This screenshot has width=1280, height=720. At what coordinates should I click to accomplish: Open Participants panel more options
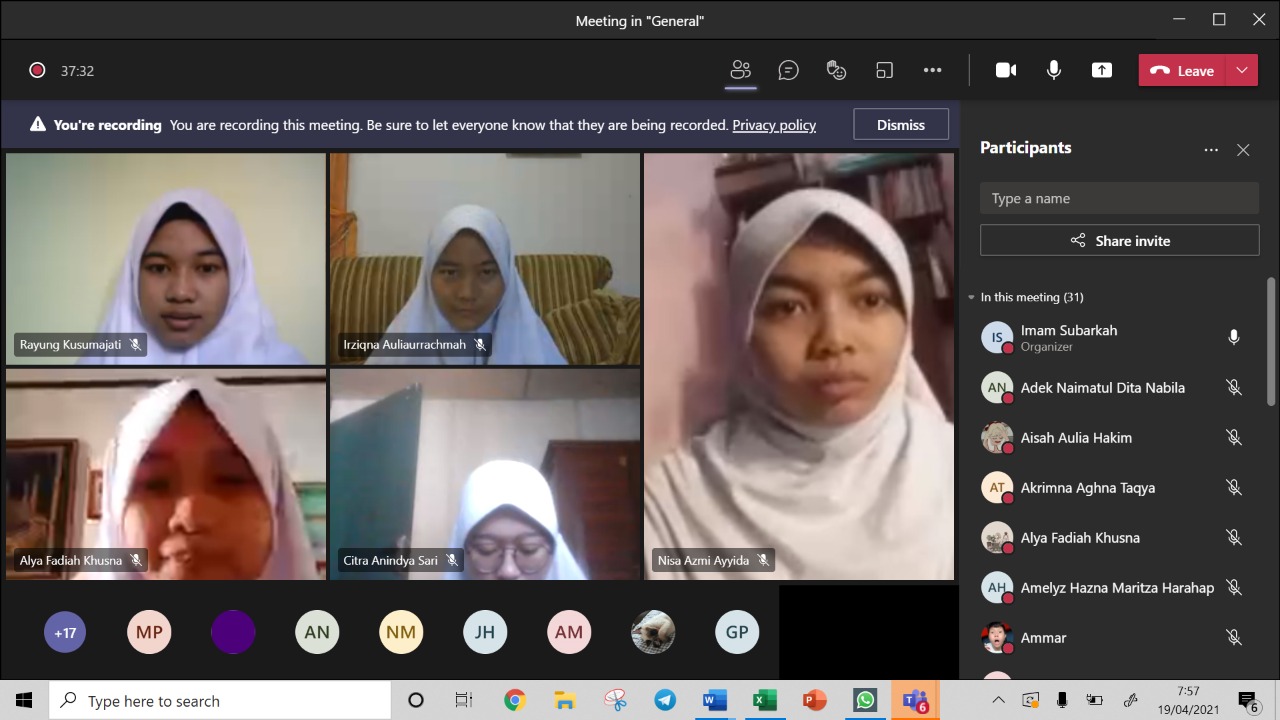1211,150
